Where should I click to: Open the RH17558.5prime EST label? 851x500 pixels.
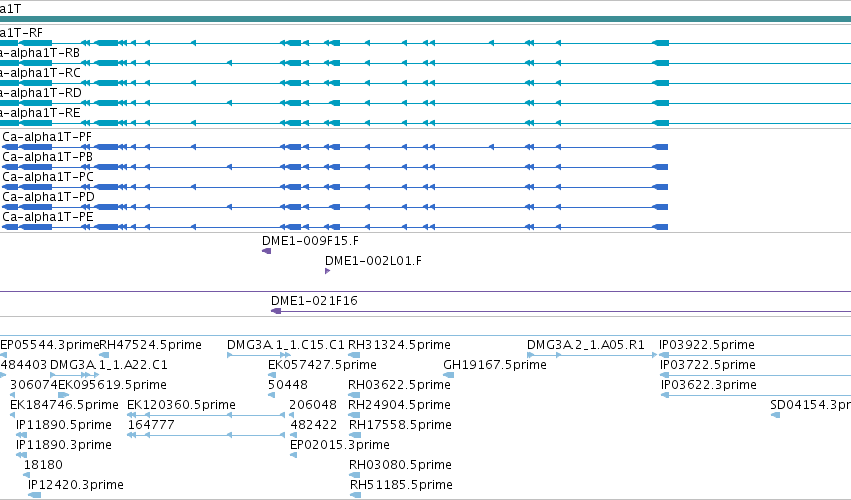point(401,425)
